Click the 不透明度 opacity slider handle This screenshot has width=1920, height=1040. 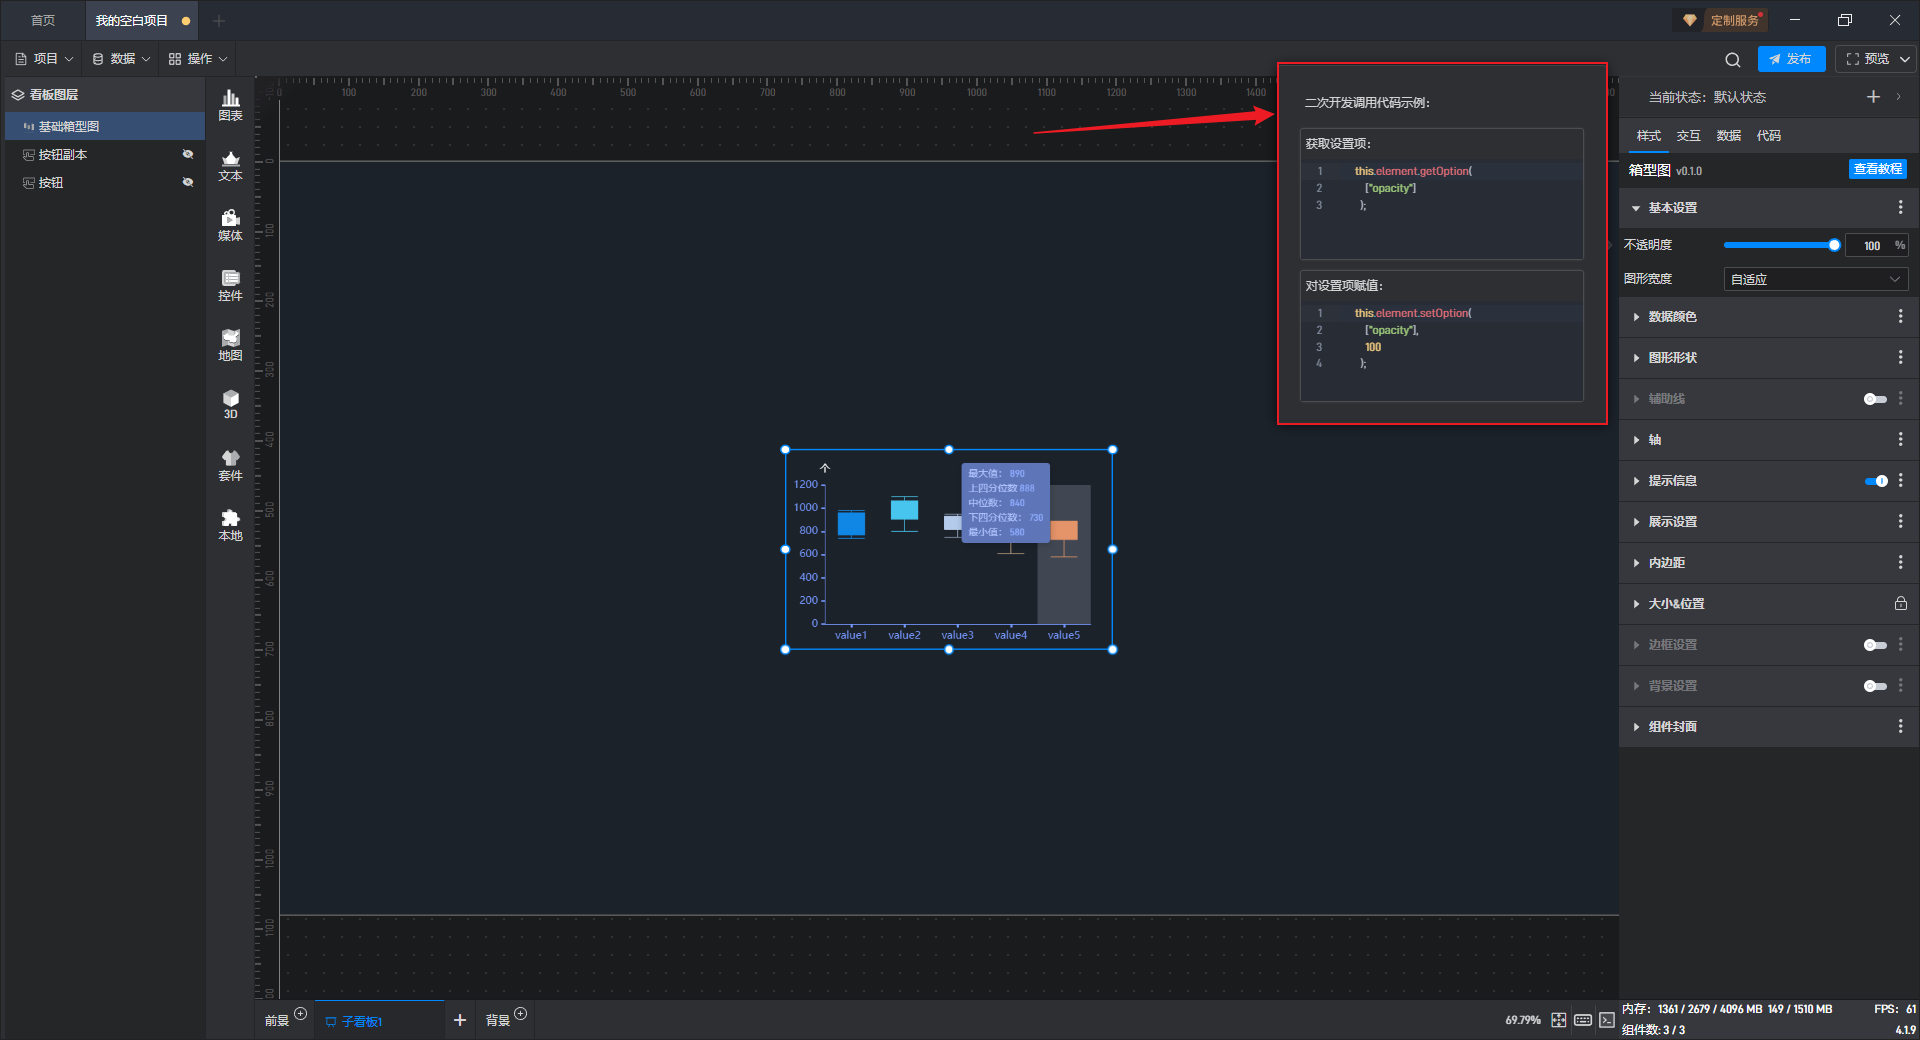click(1834, 245)
